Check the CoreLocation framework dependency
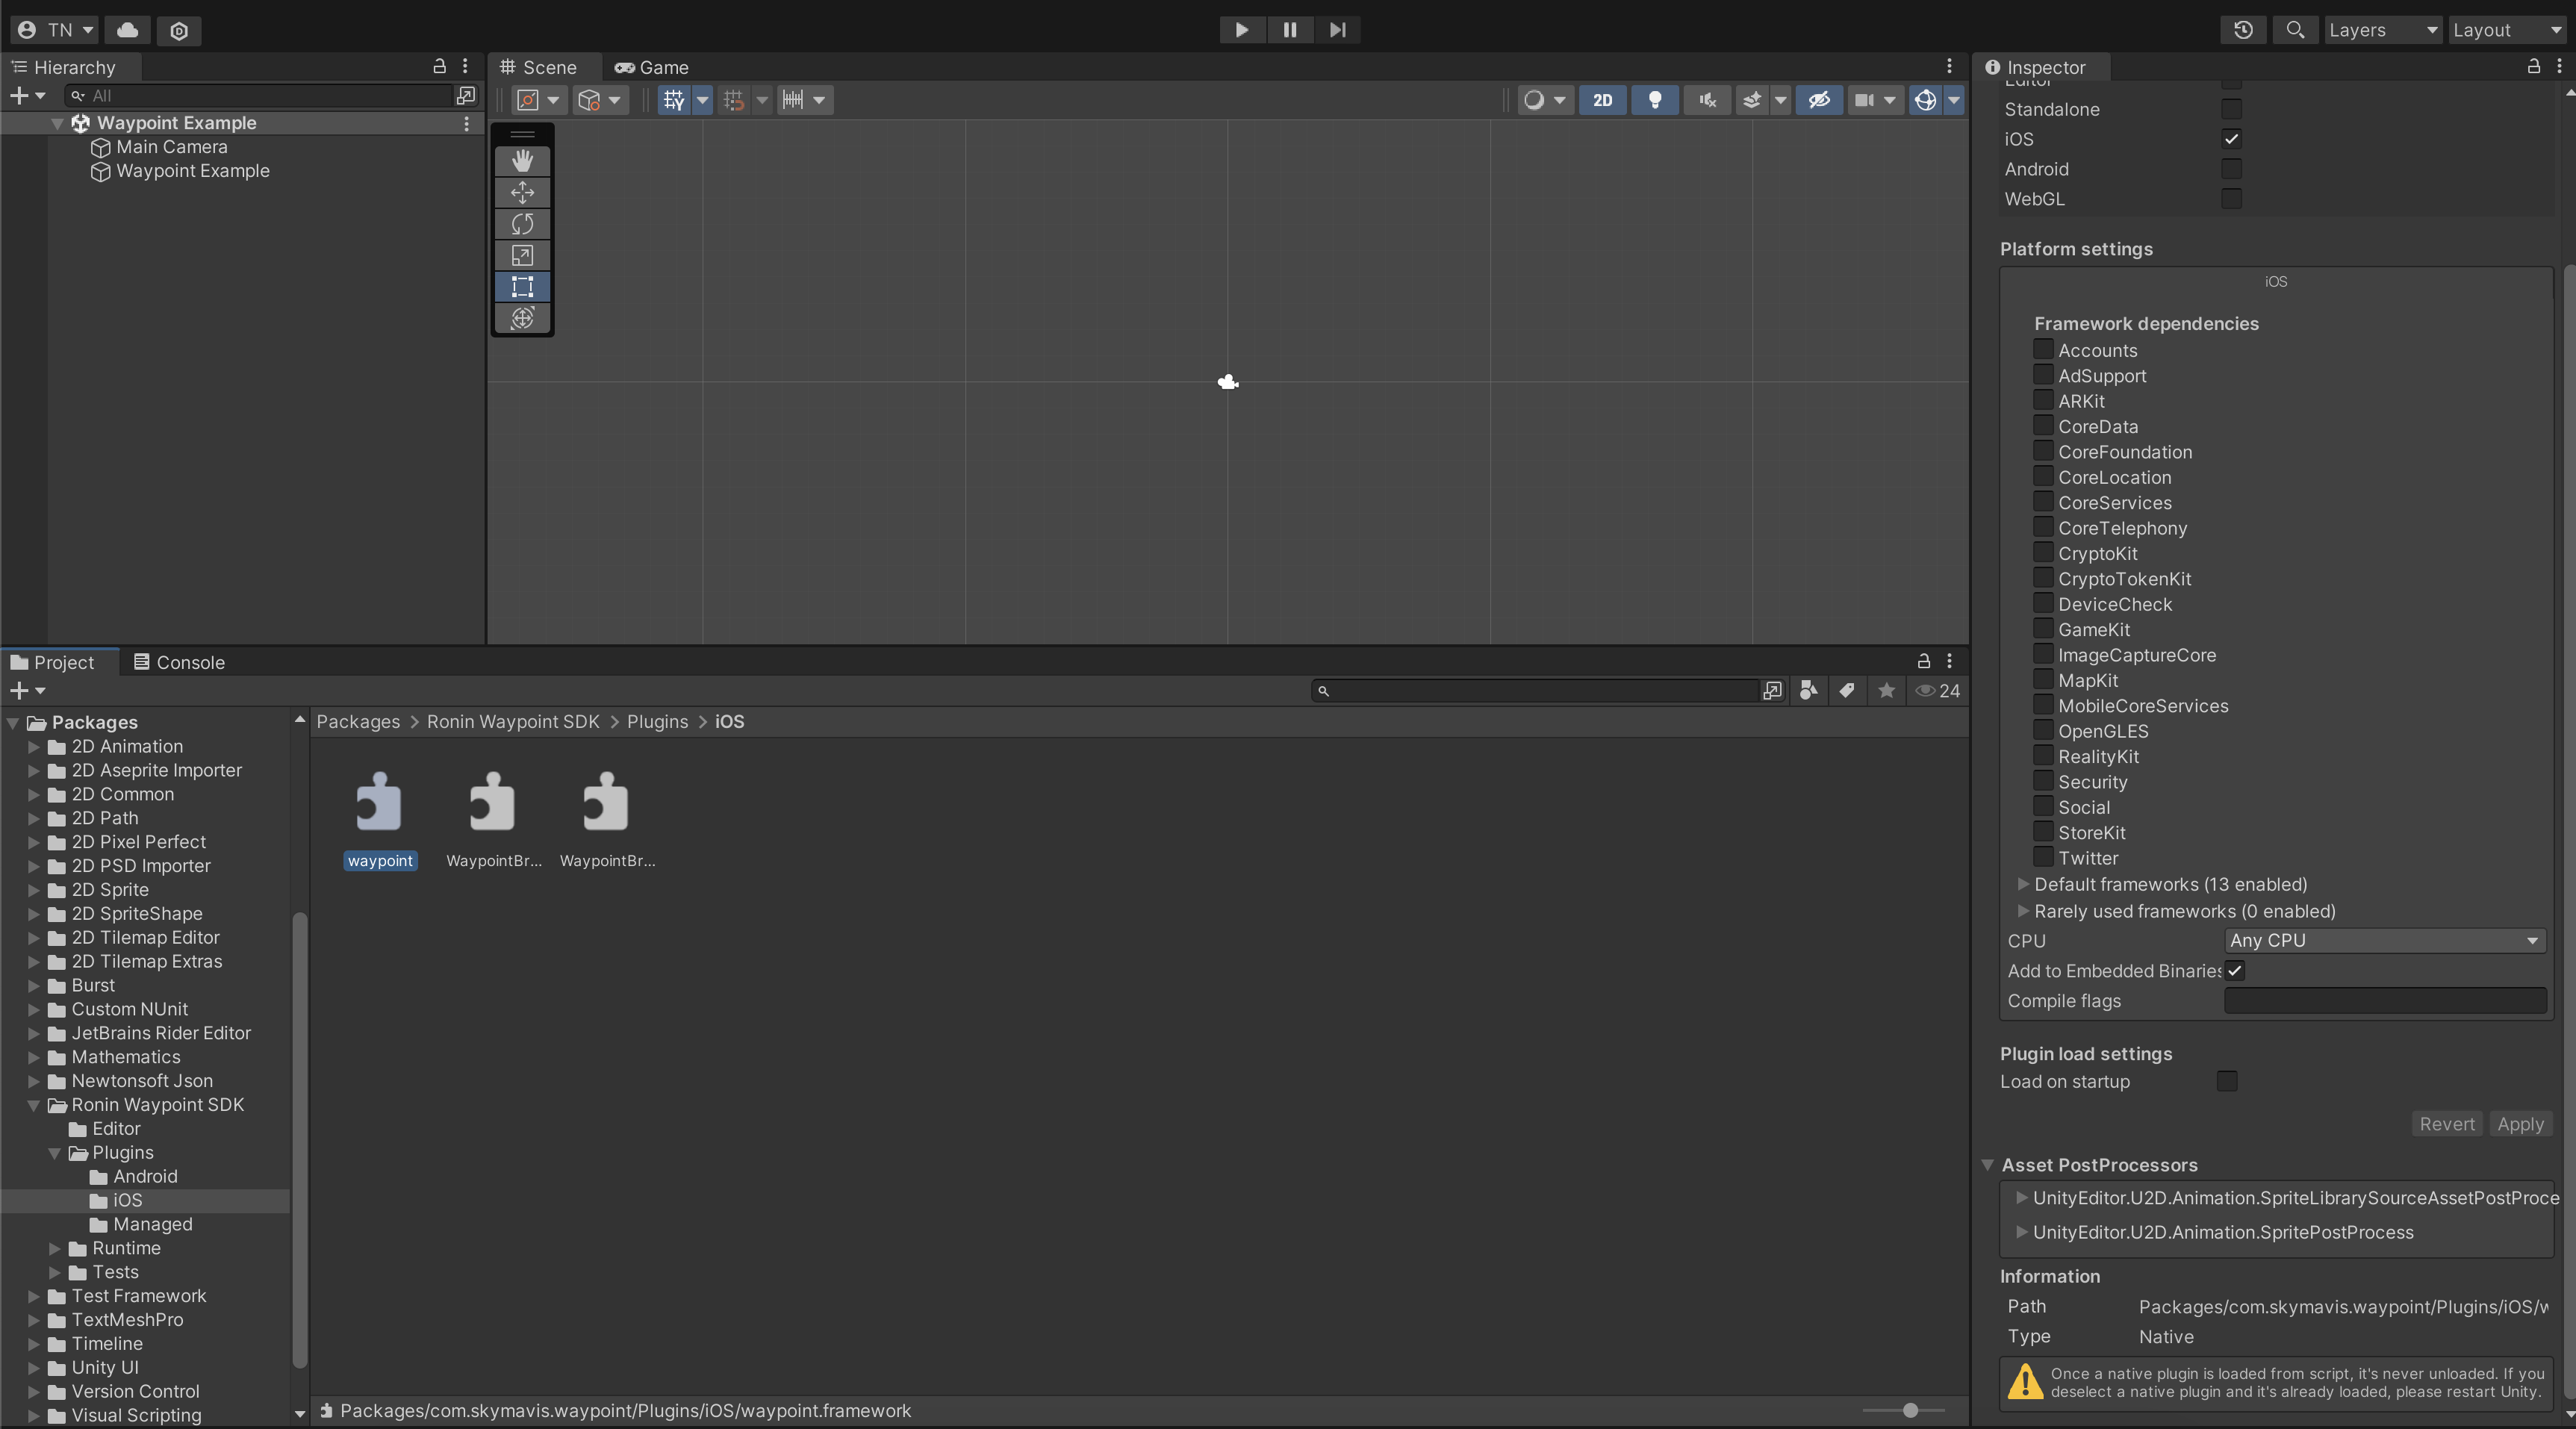 [2043, 476]
